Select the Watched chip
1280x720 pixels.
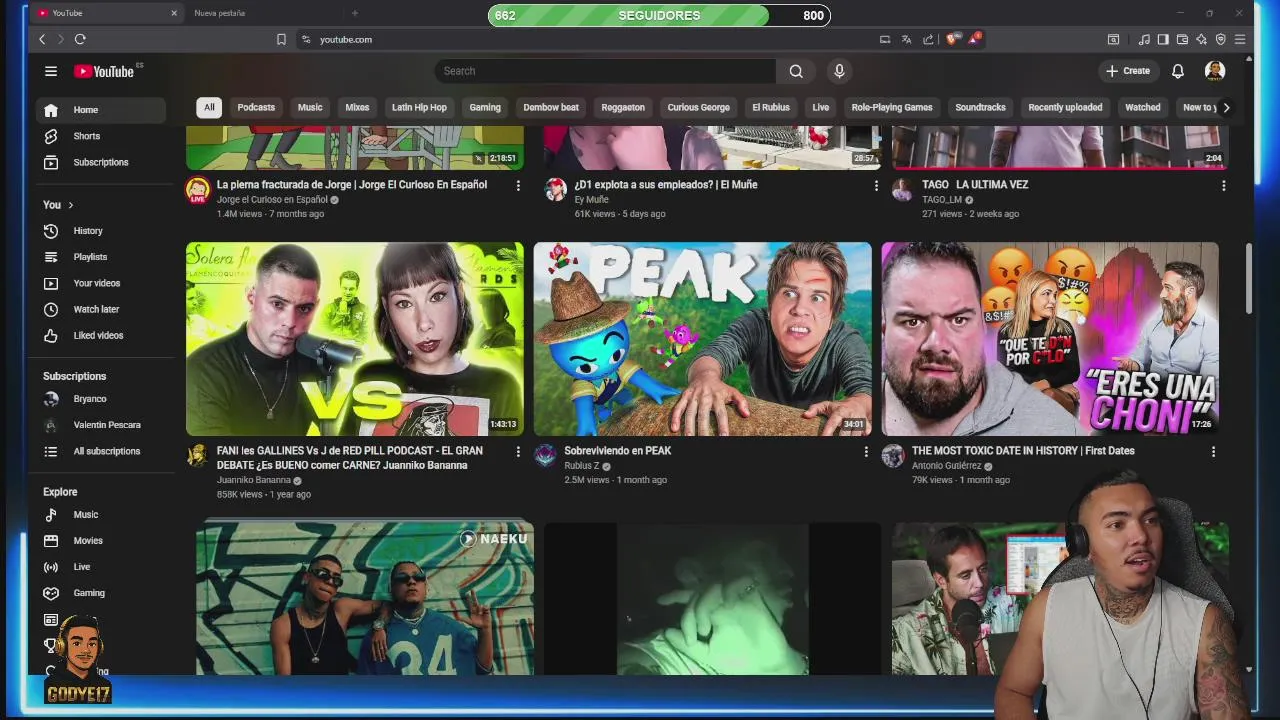click(1143, 107)
